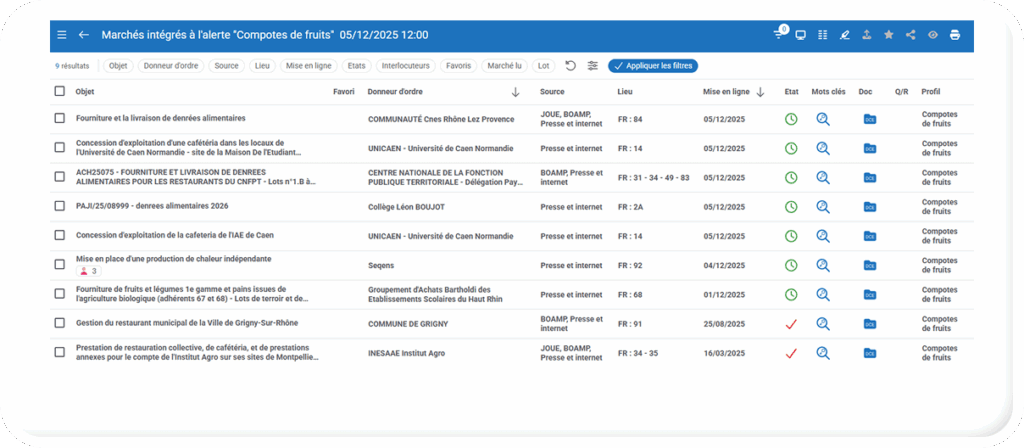Image resolution: width=1024 pixels, height=448 pixels.
Task: Open the Interlocuteurs filter chip
Action: (405, 66)
